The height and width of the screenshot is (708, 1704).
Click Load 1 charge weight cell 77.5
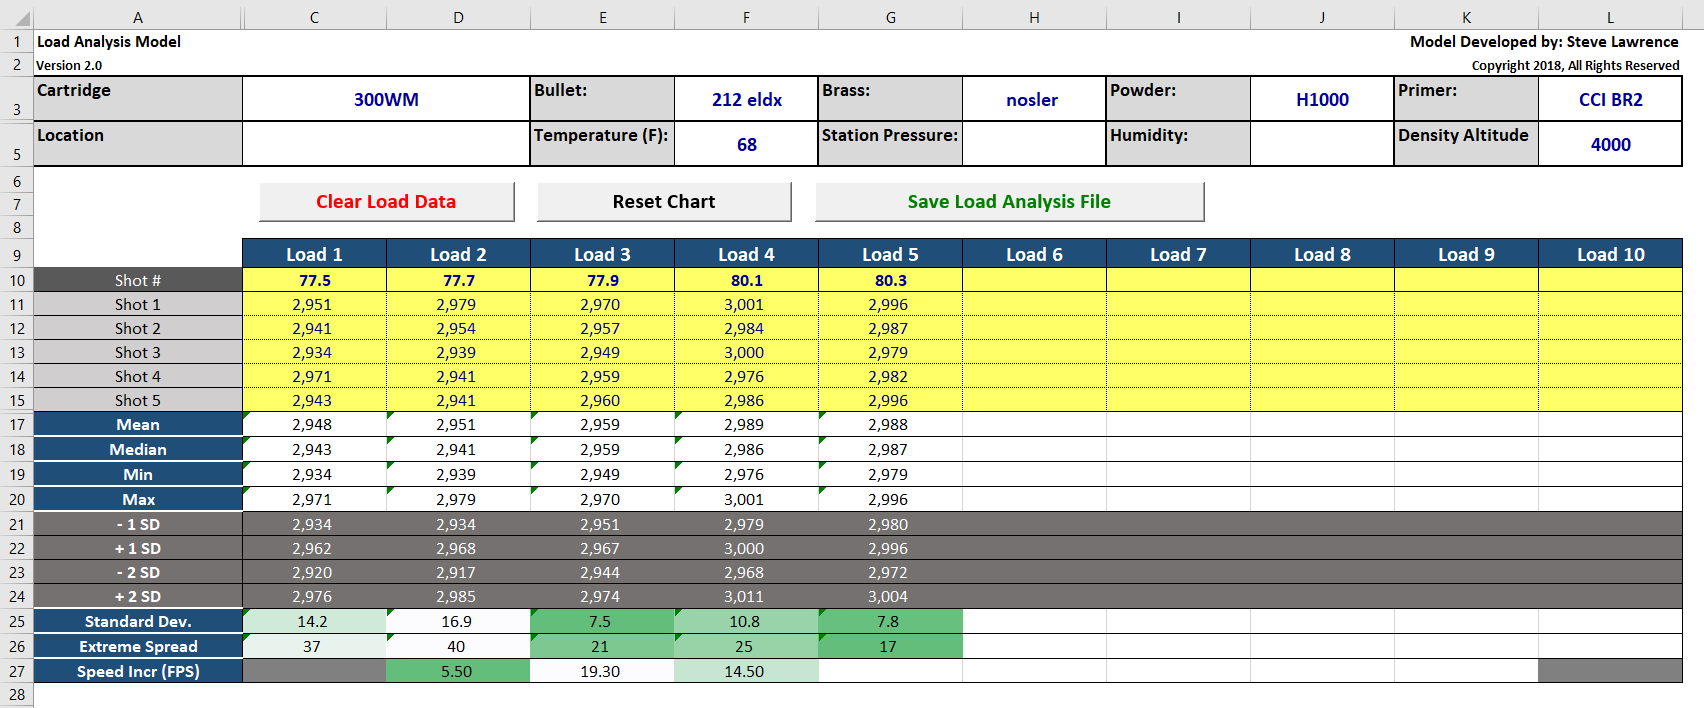coord(314,280)
